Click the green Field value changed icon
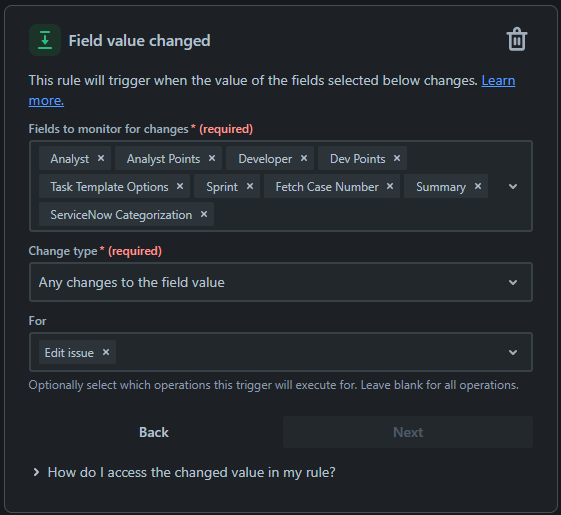Screen dimensions: 561x515 pyautogui.click(x=45, y=40)
